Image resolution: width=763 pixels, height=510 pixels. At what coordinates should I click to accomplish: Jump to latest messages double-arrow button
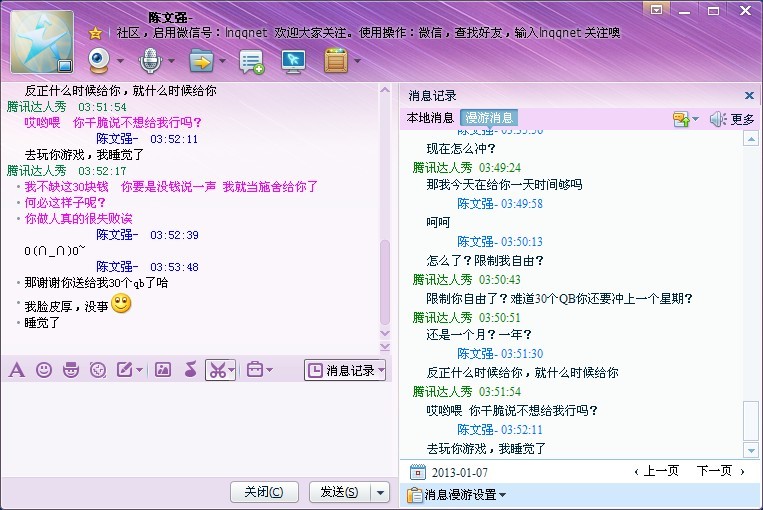(x=384, y=346)
